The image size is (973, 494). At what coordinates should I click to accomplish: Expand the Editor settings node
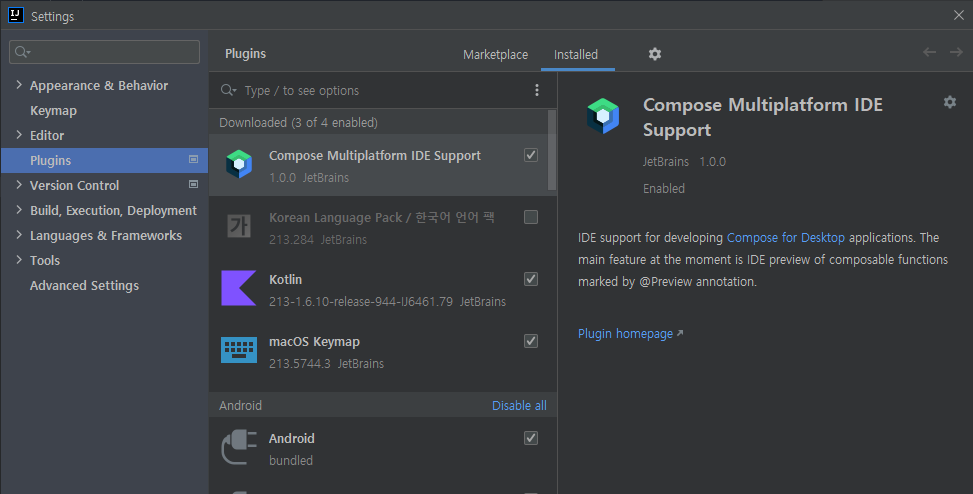coord(19,135)
